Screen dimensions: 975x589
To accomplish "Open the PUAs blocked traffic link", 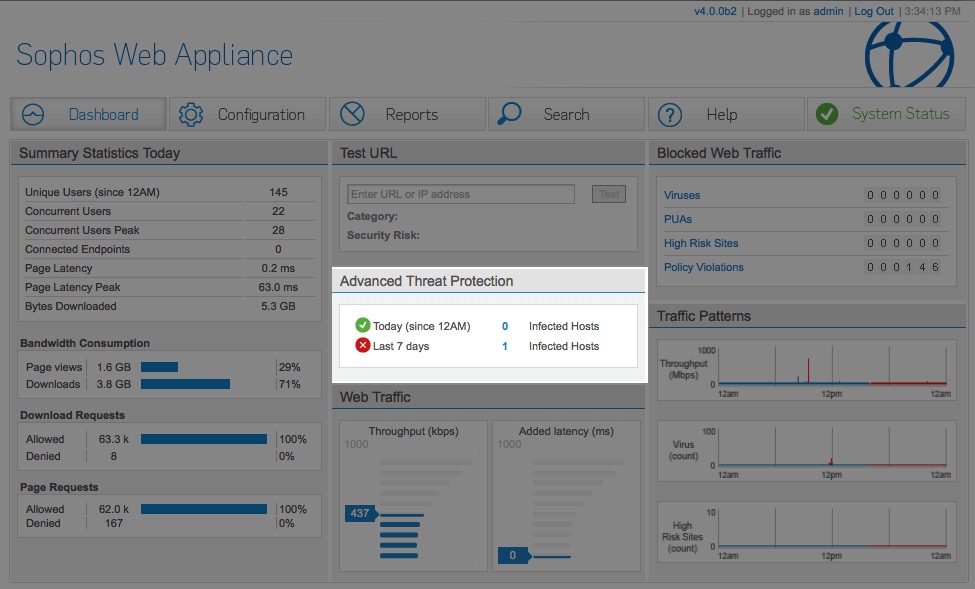I will coord(678,220).
